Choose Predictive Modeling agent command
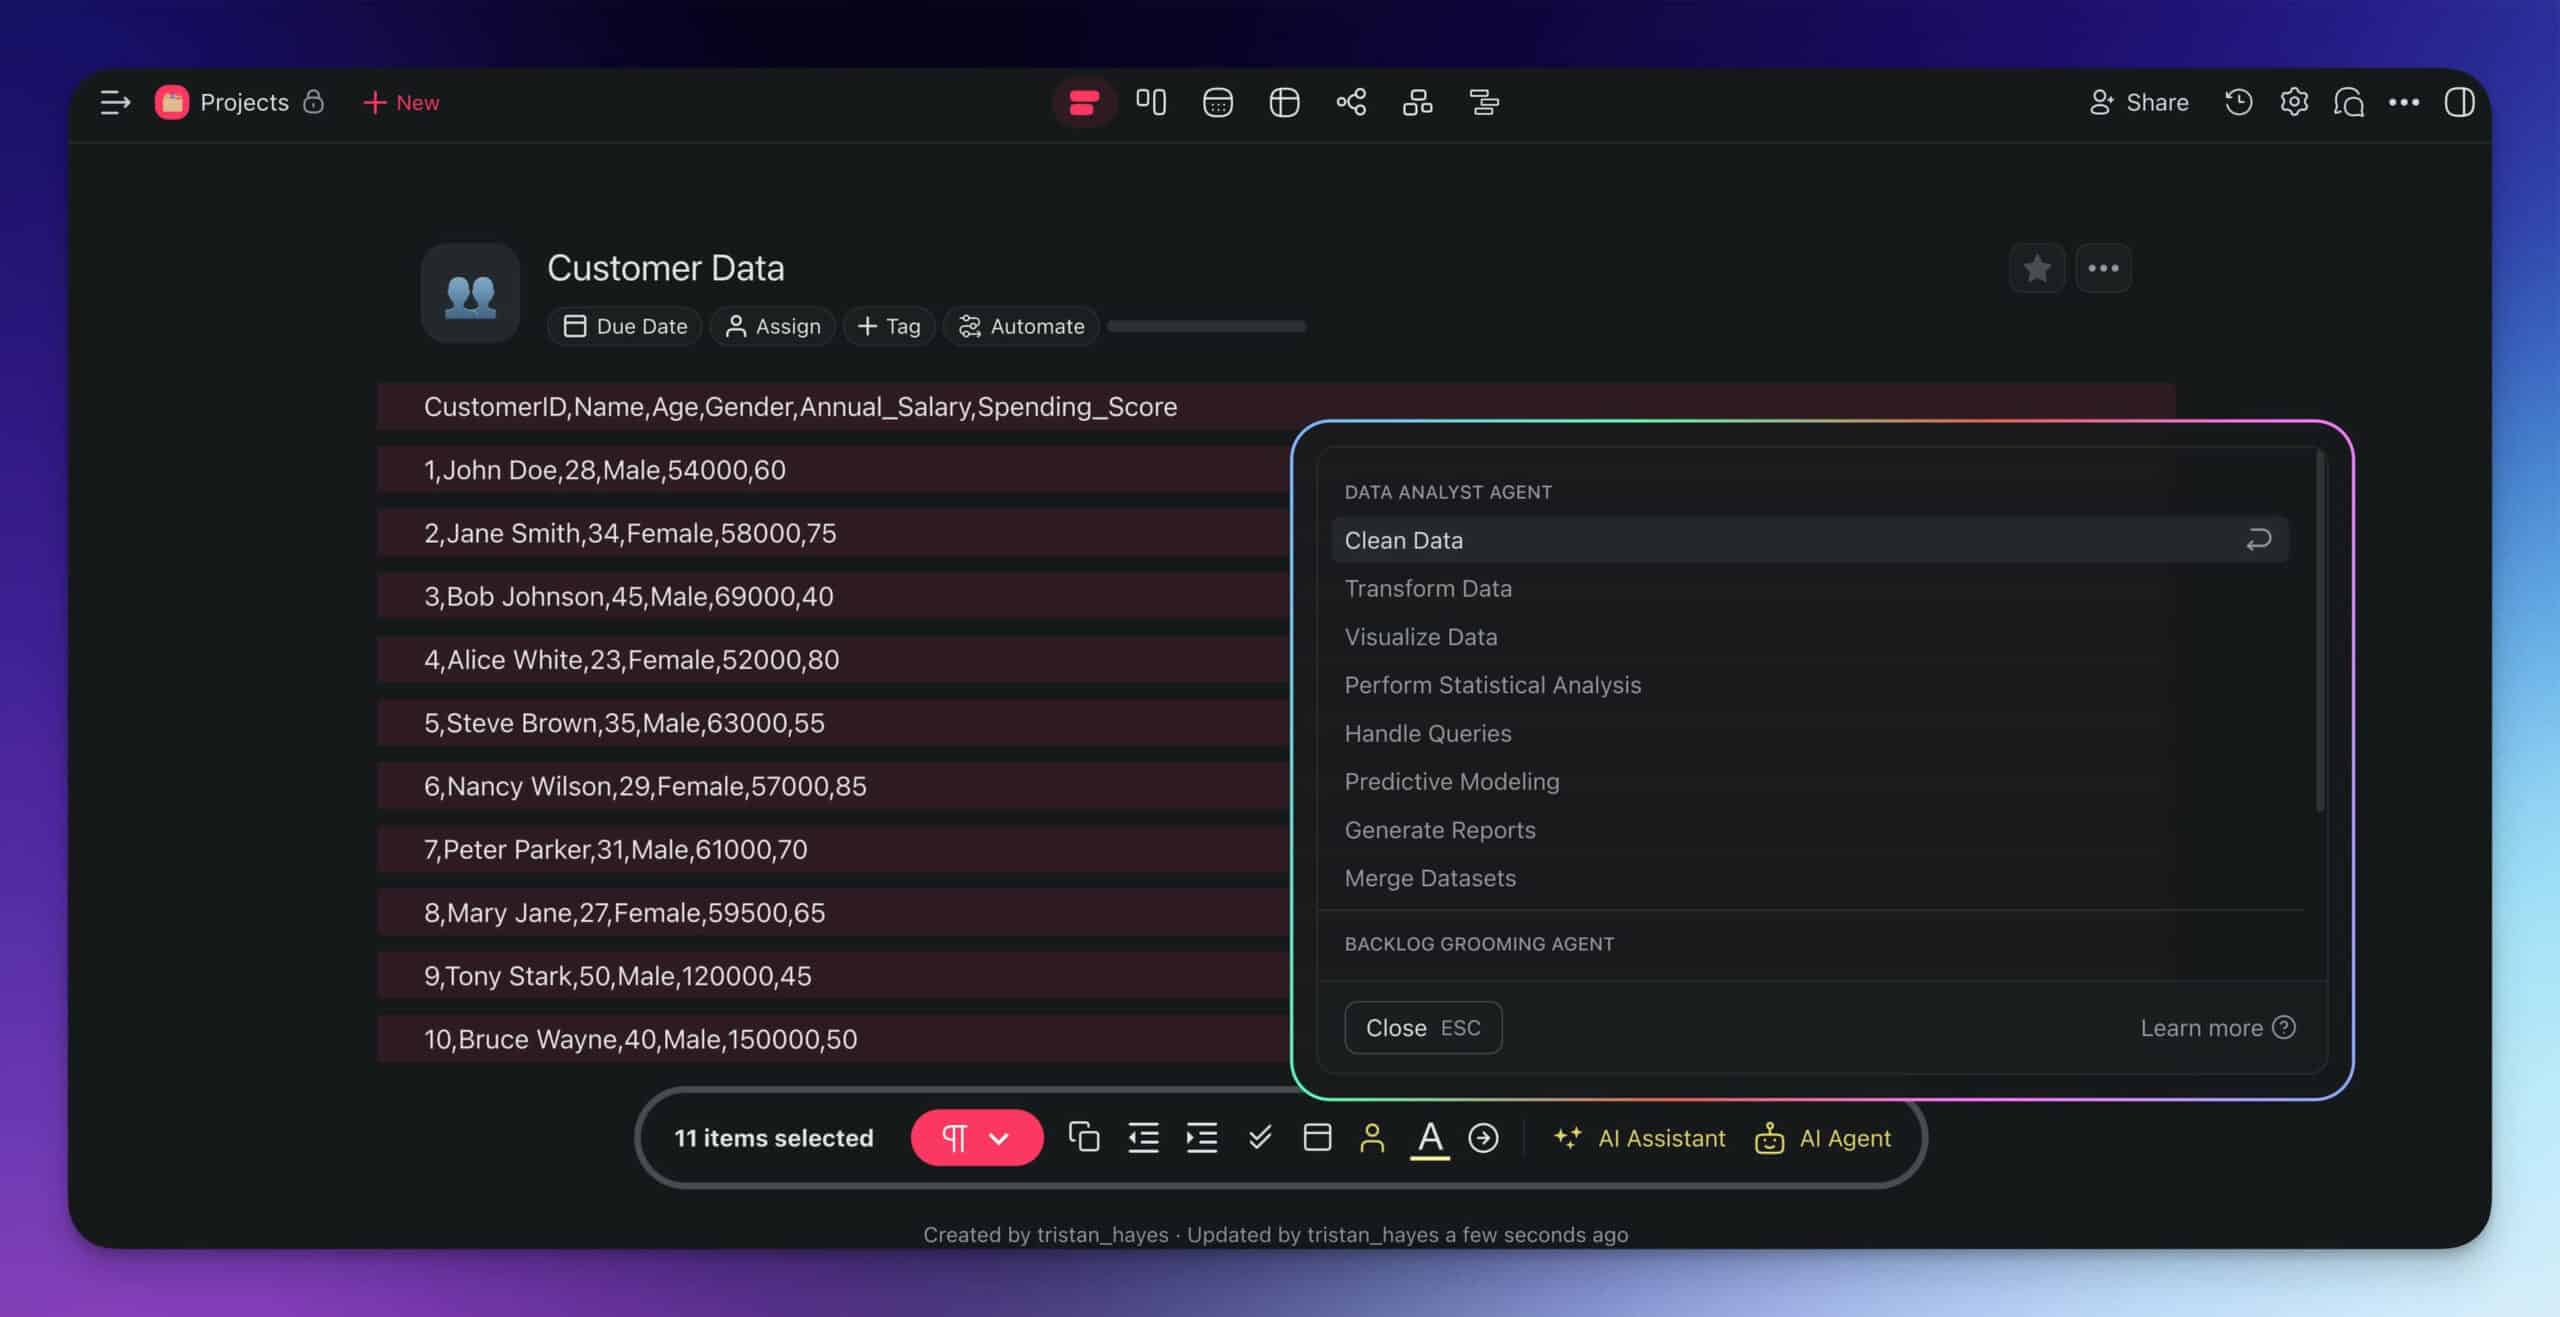Viewport: 2560px width, 1317px height. tap(1451, 781)
